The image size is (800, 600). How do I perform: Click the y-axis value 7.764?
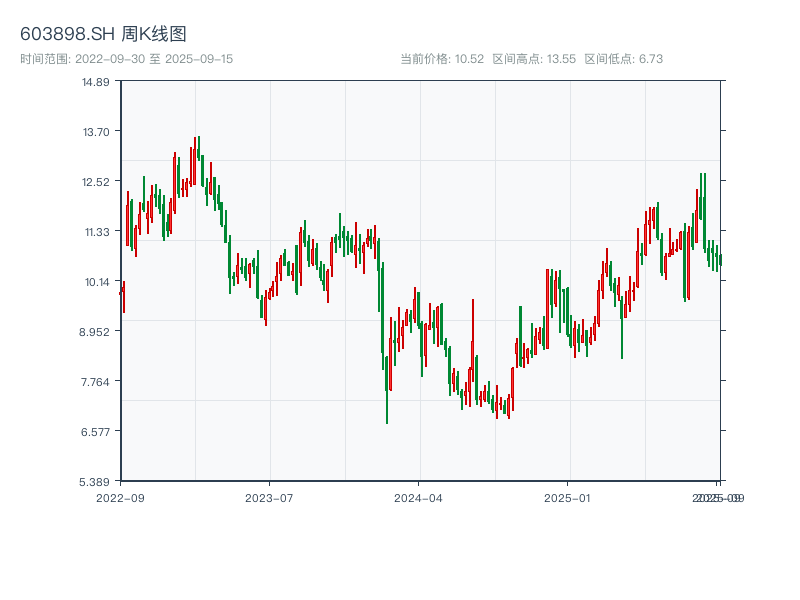[x=95, y=382]
